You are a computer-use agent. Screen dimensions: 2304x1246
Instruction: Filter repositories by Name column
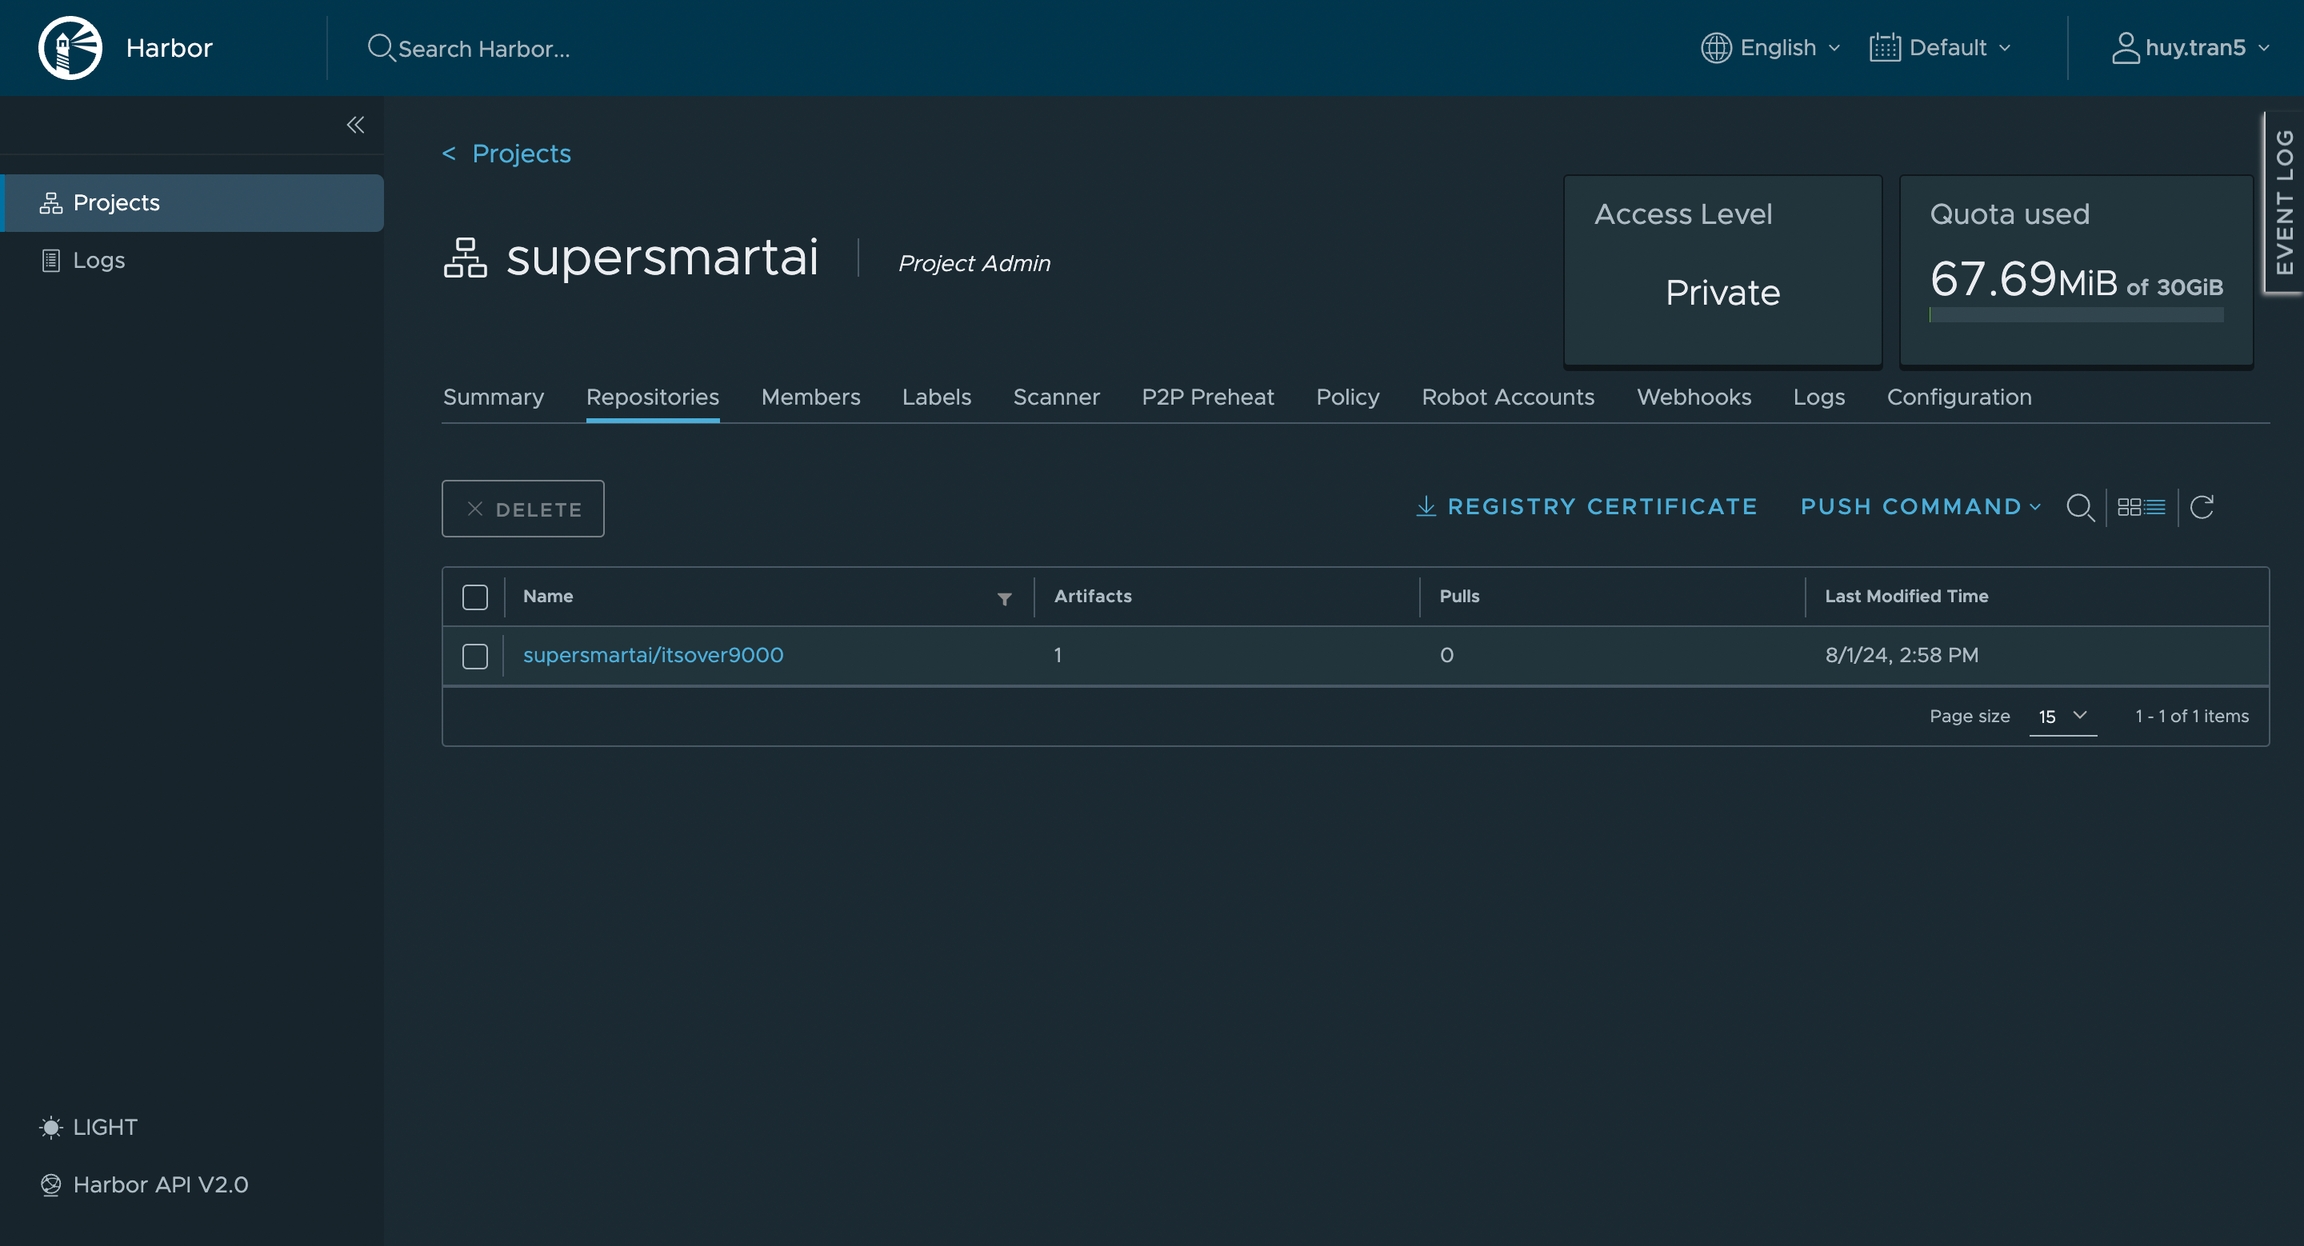coord(1004,598)
